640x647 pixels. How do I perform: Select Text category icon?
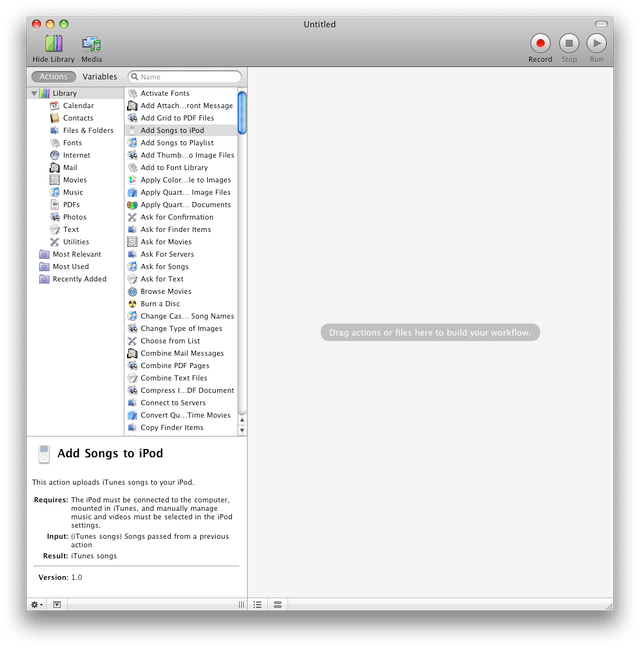(x=54, y=229)
